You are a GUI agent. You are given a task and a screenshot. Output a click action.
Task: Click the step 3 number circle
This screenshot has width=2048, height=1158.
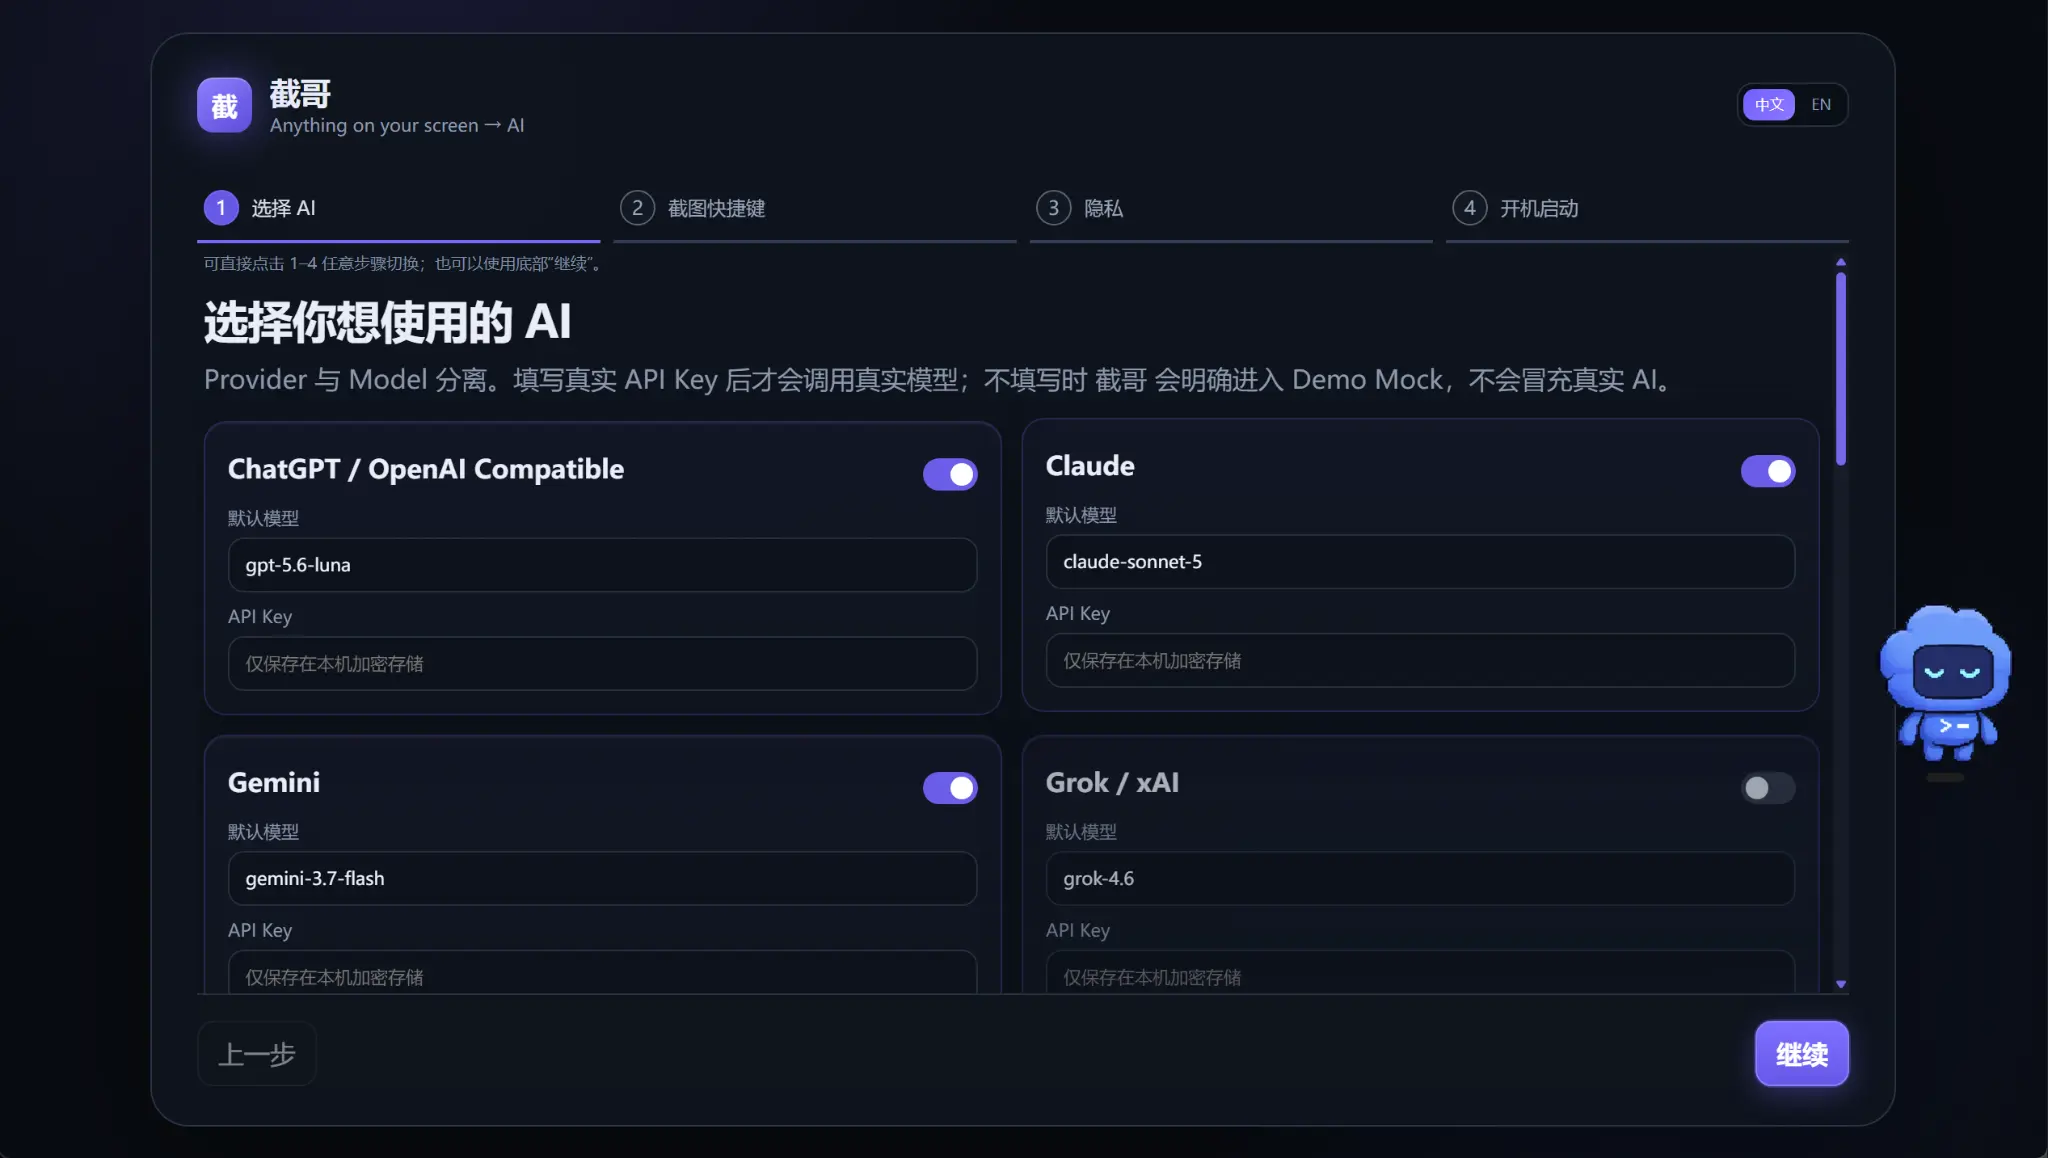[x=1053, y=208]
